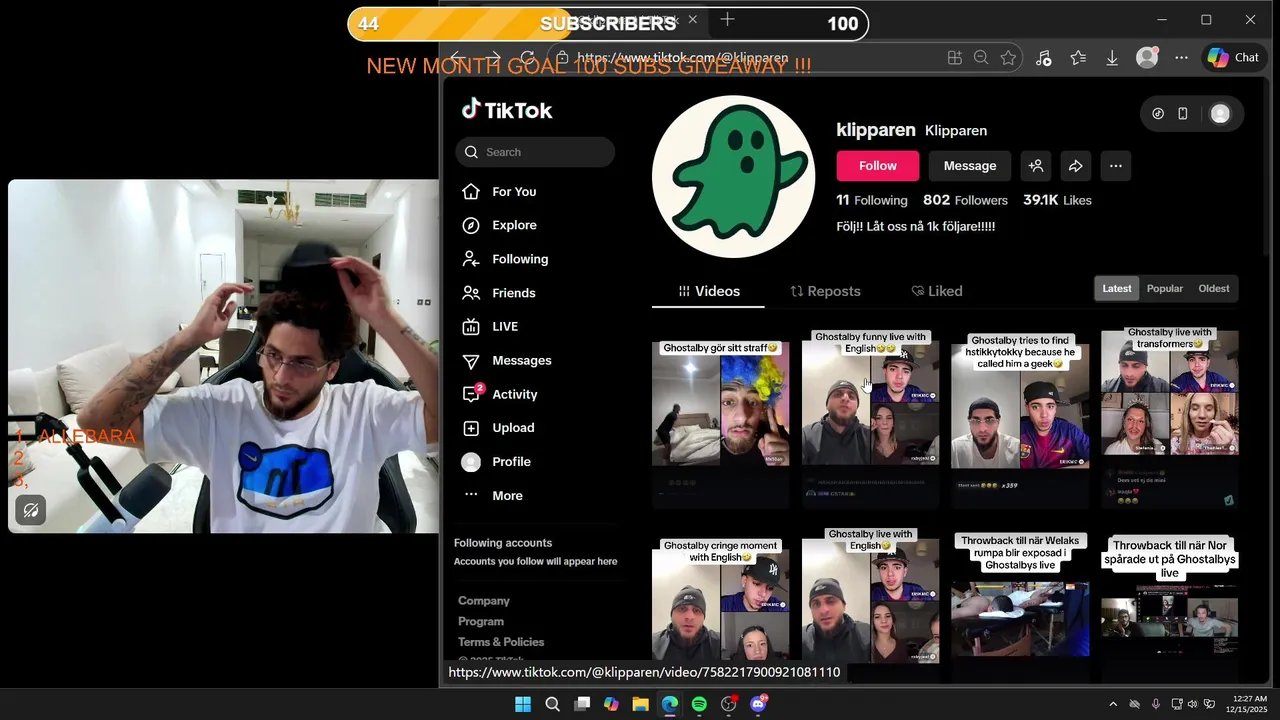Open the taskbar clock showing 12:27 AM

[1249, 704]
